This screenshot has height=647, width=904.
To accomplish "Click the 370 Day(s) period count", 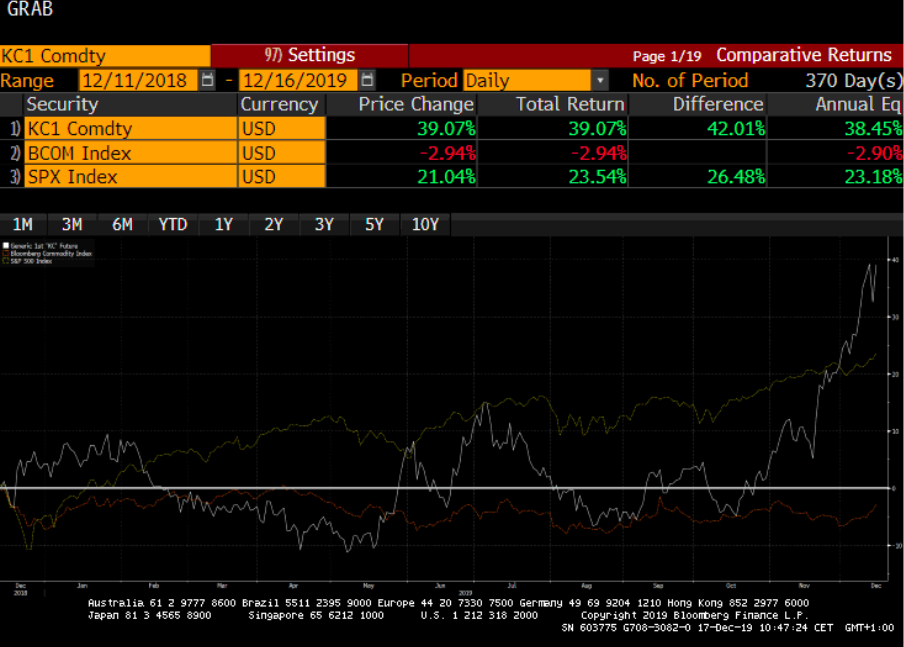I will pos(854,80).
